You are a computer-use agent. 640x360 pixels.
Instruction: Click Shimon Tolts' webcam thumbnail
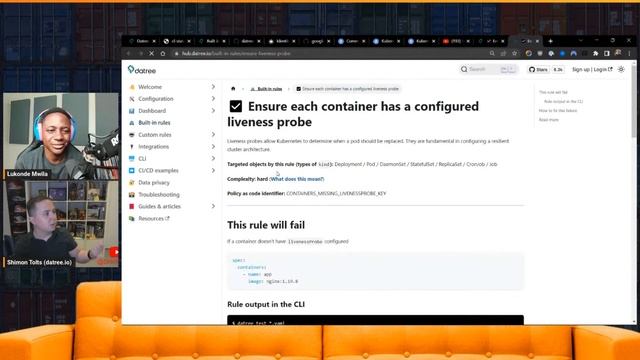click(61, 224)
